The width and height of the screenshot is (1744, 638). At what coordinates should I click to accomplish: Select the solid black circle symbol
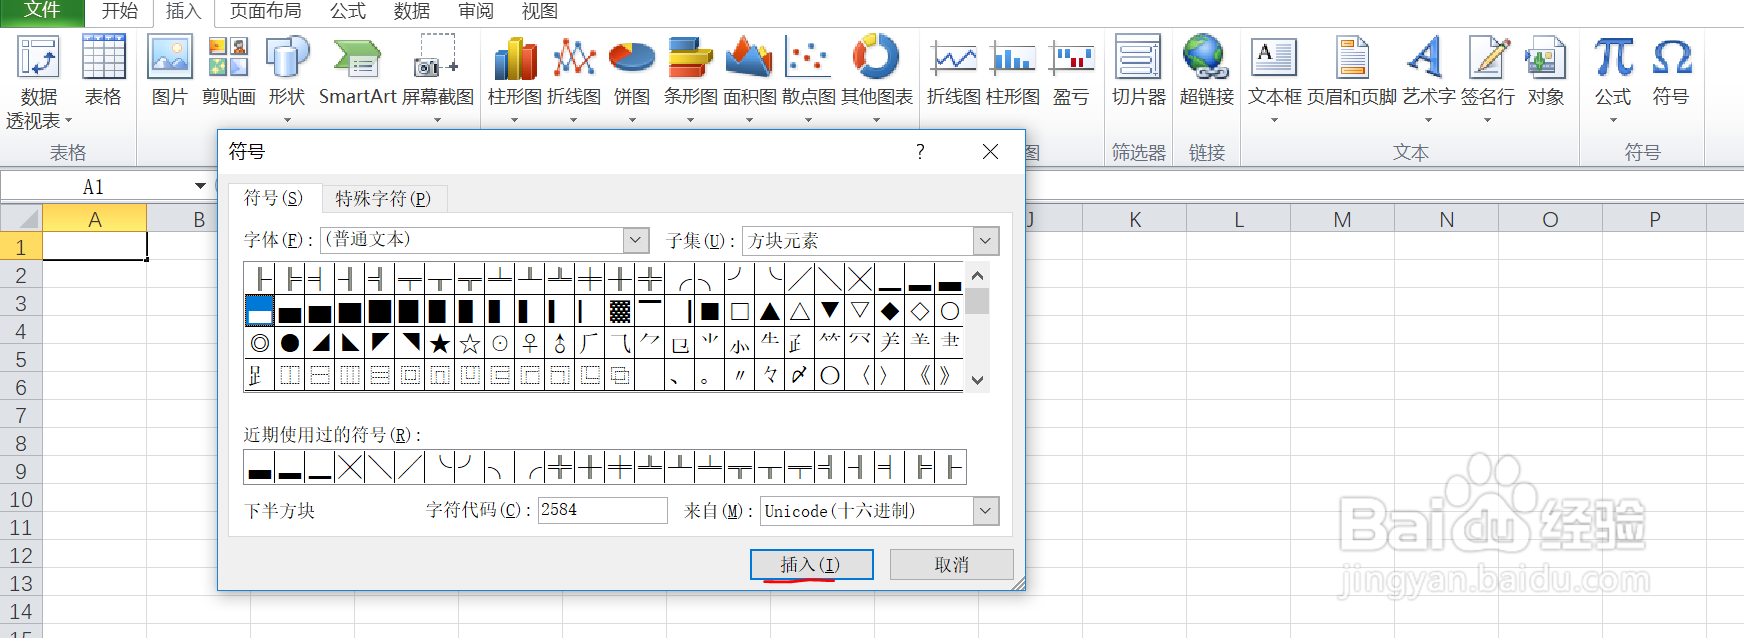290,344
